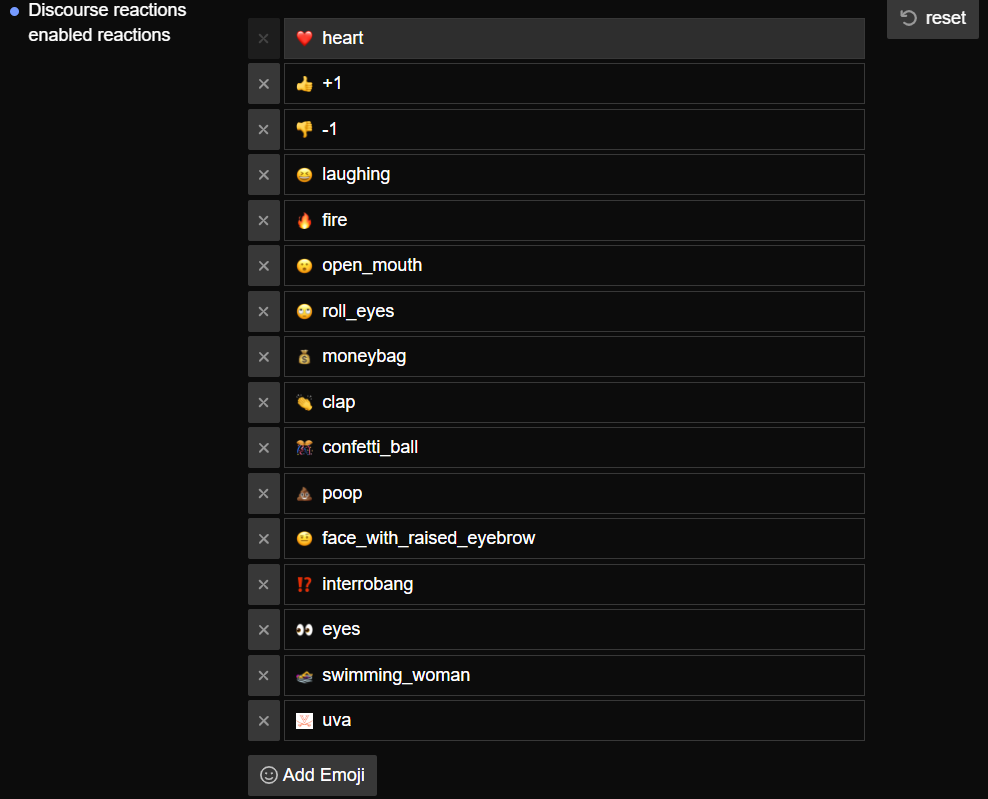
Task: Select the open_mouth reaction row
Action: 574,265
